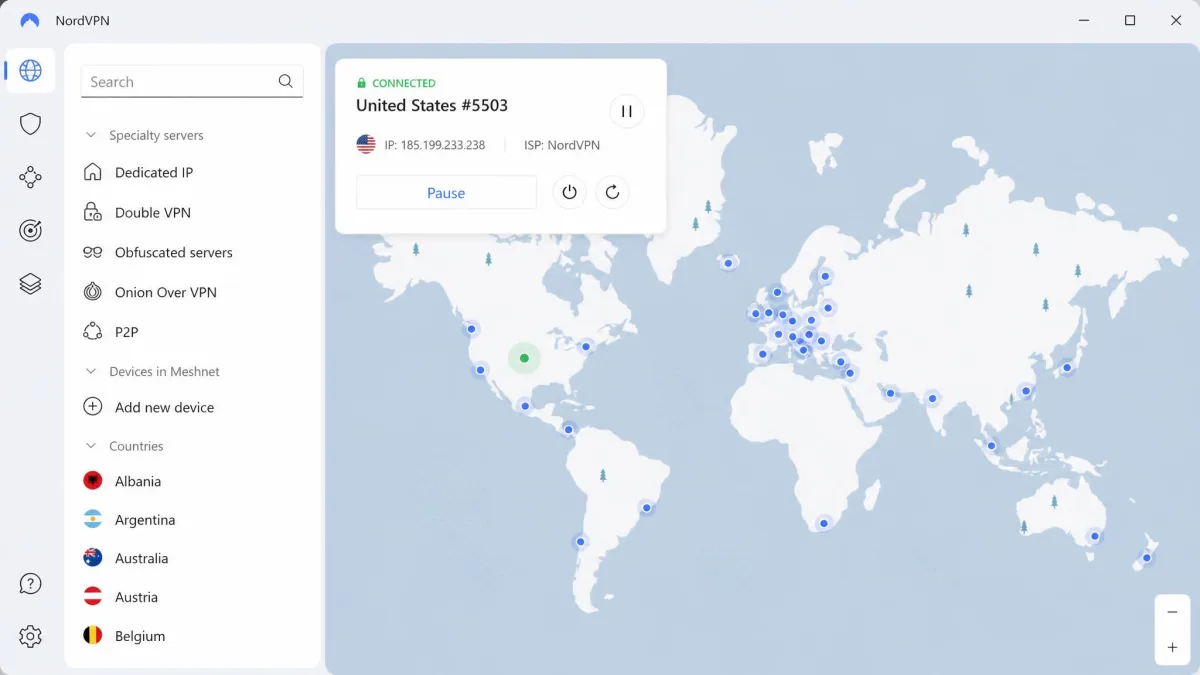Select P2P label
Viewport: 1200px width, 675px height.
(x=127, y=332)
